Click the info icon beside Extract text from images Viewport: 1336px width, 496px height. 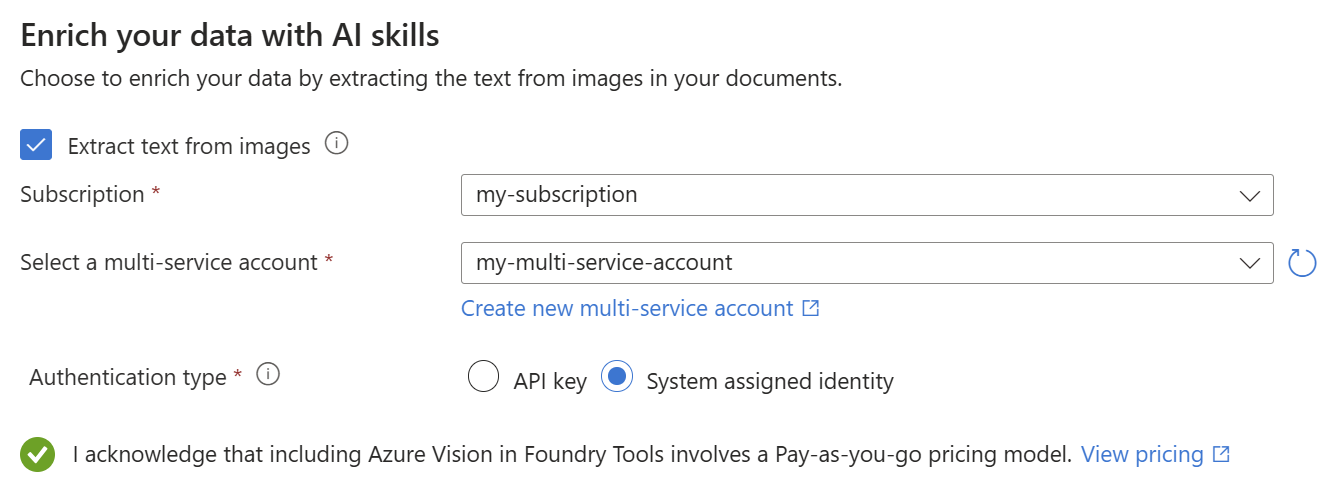click(337, 144)
